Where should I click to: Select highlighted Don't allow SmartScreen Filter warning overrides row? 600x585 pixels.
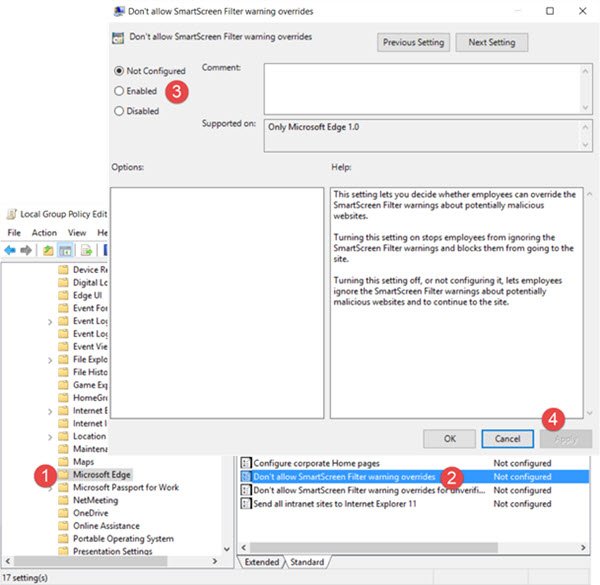414,477
